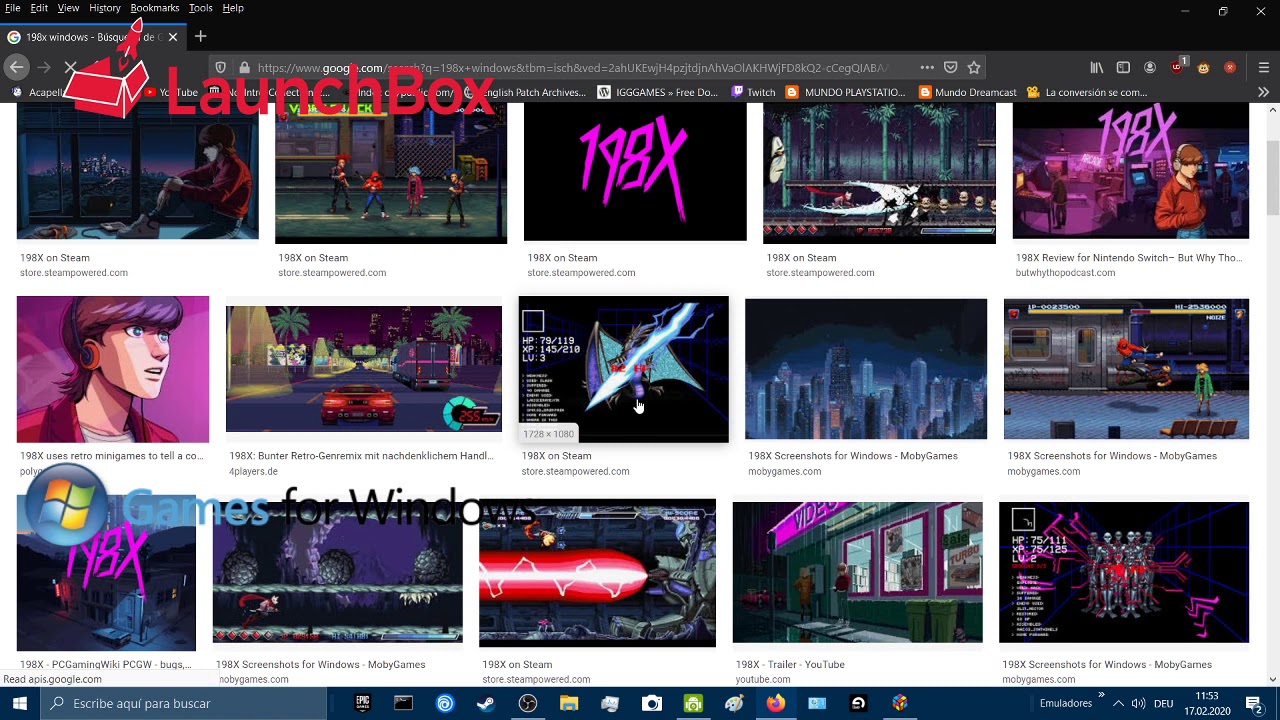Open the subway fight MobyGames thumbnail
The width and height of the screenshot is (1280, 720).
(x=1126, y=369)
